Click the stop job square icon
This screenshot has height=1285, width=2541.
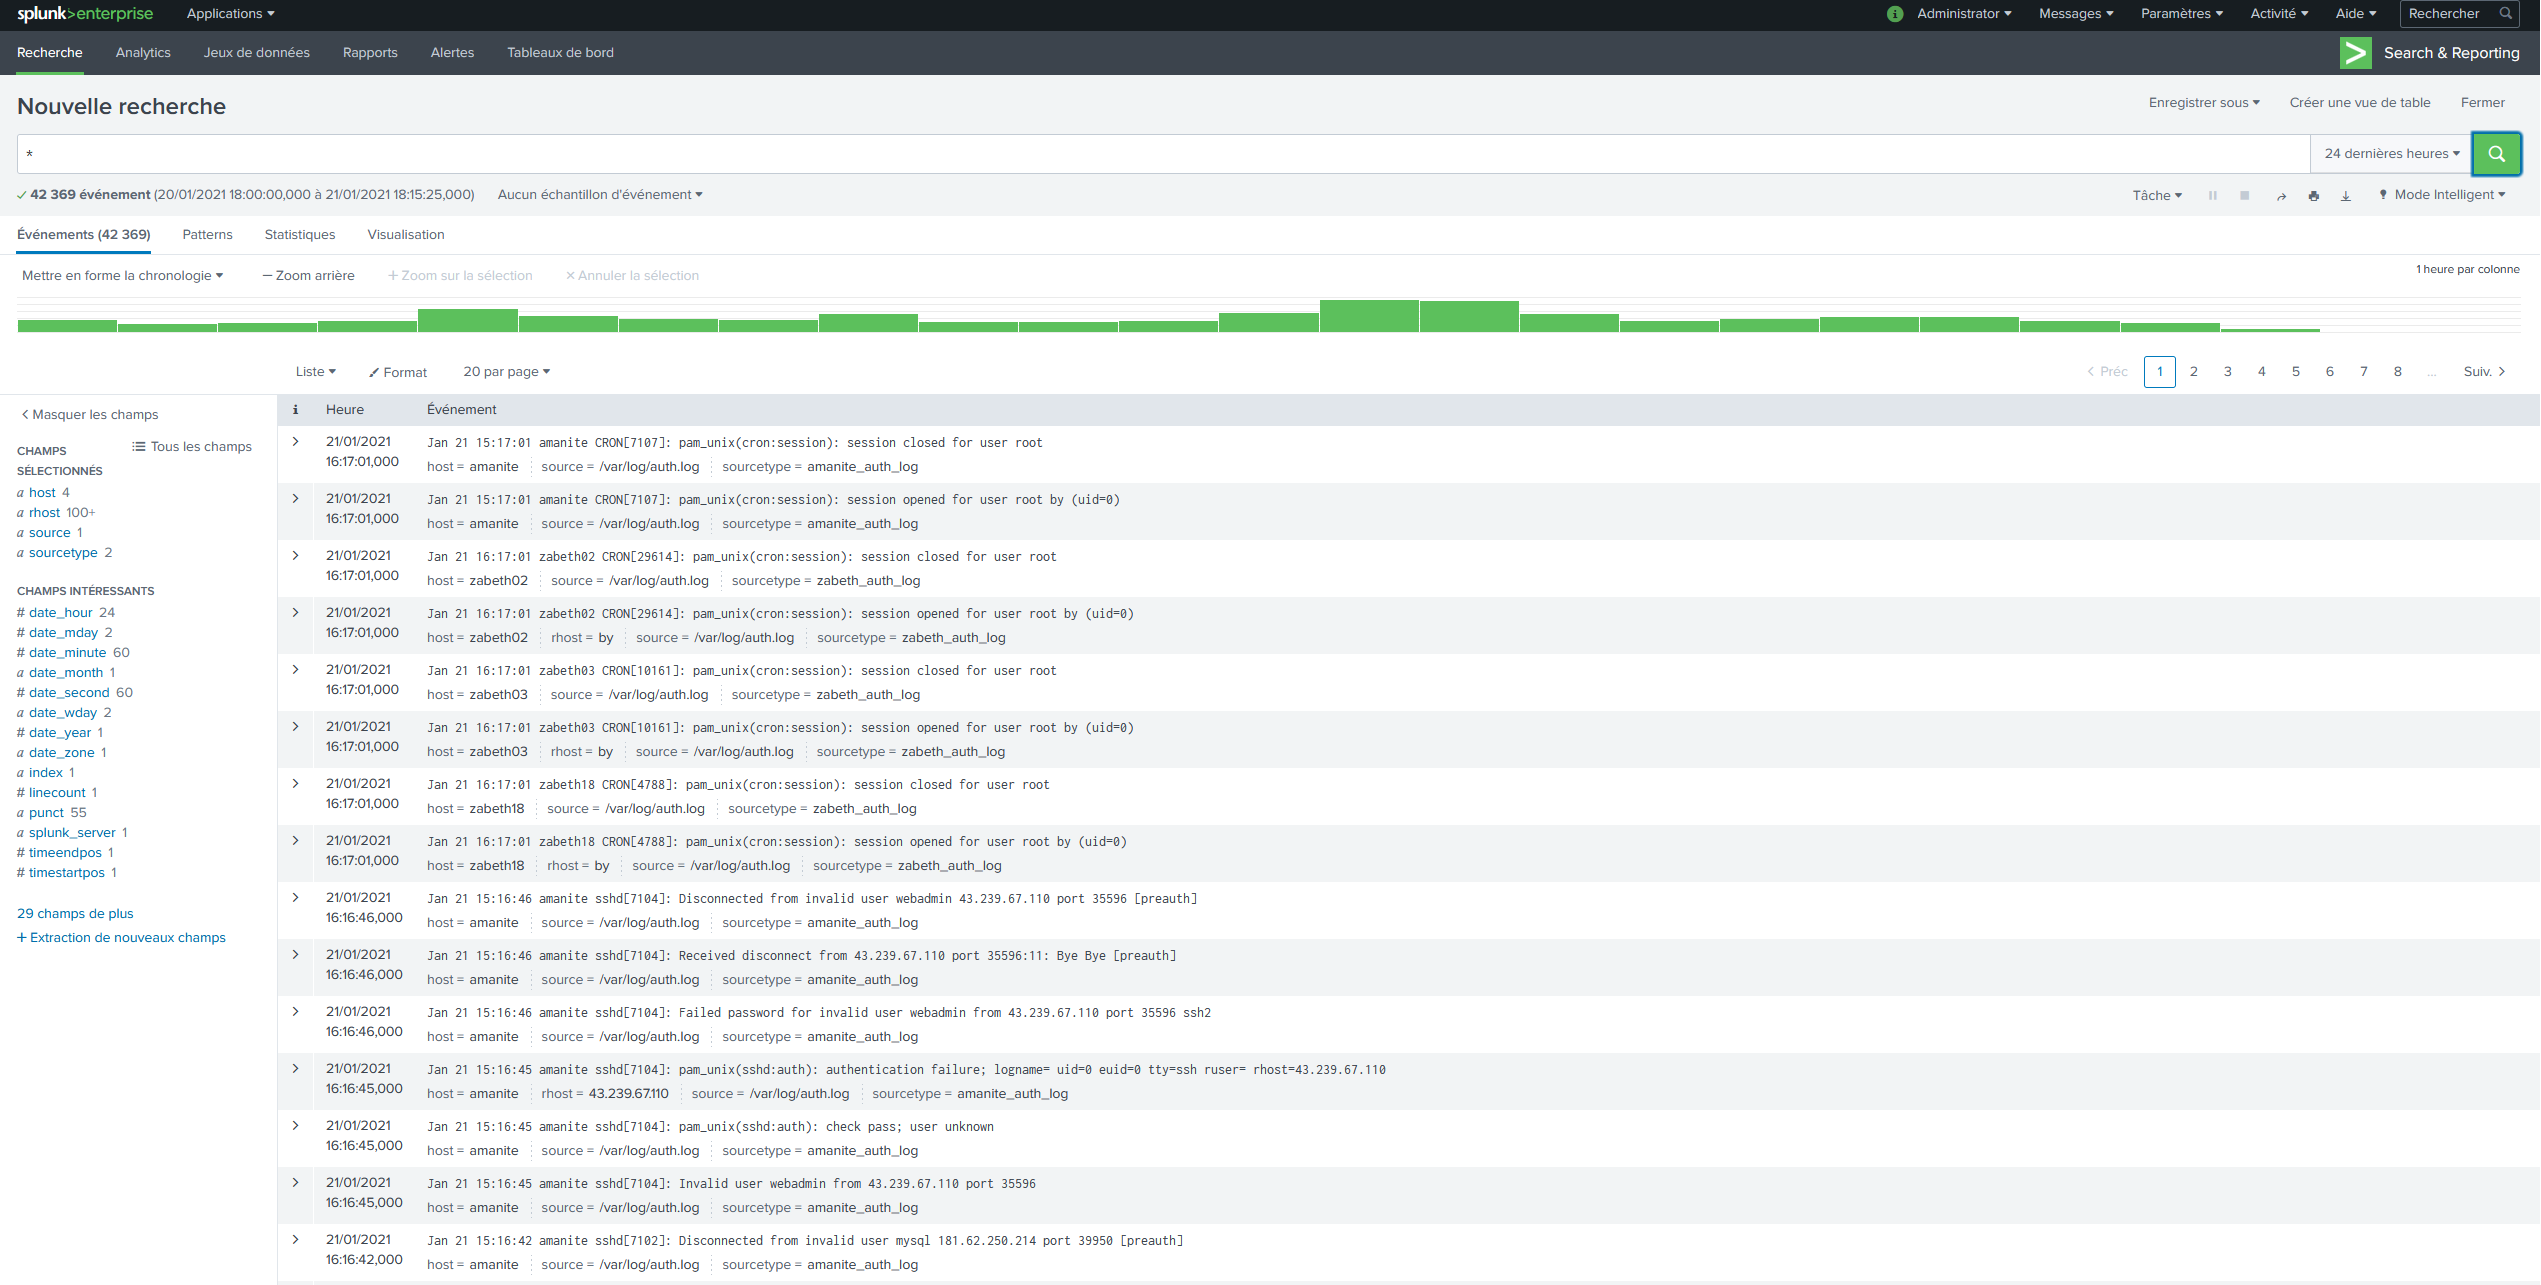click(2245, 196)
